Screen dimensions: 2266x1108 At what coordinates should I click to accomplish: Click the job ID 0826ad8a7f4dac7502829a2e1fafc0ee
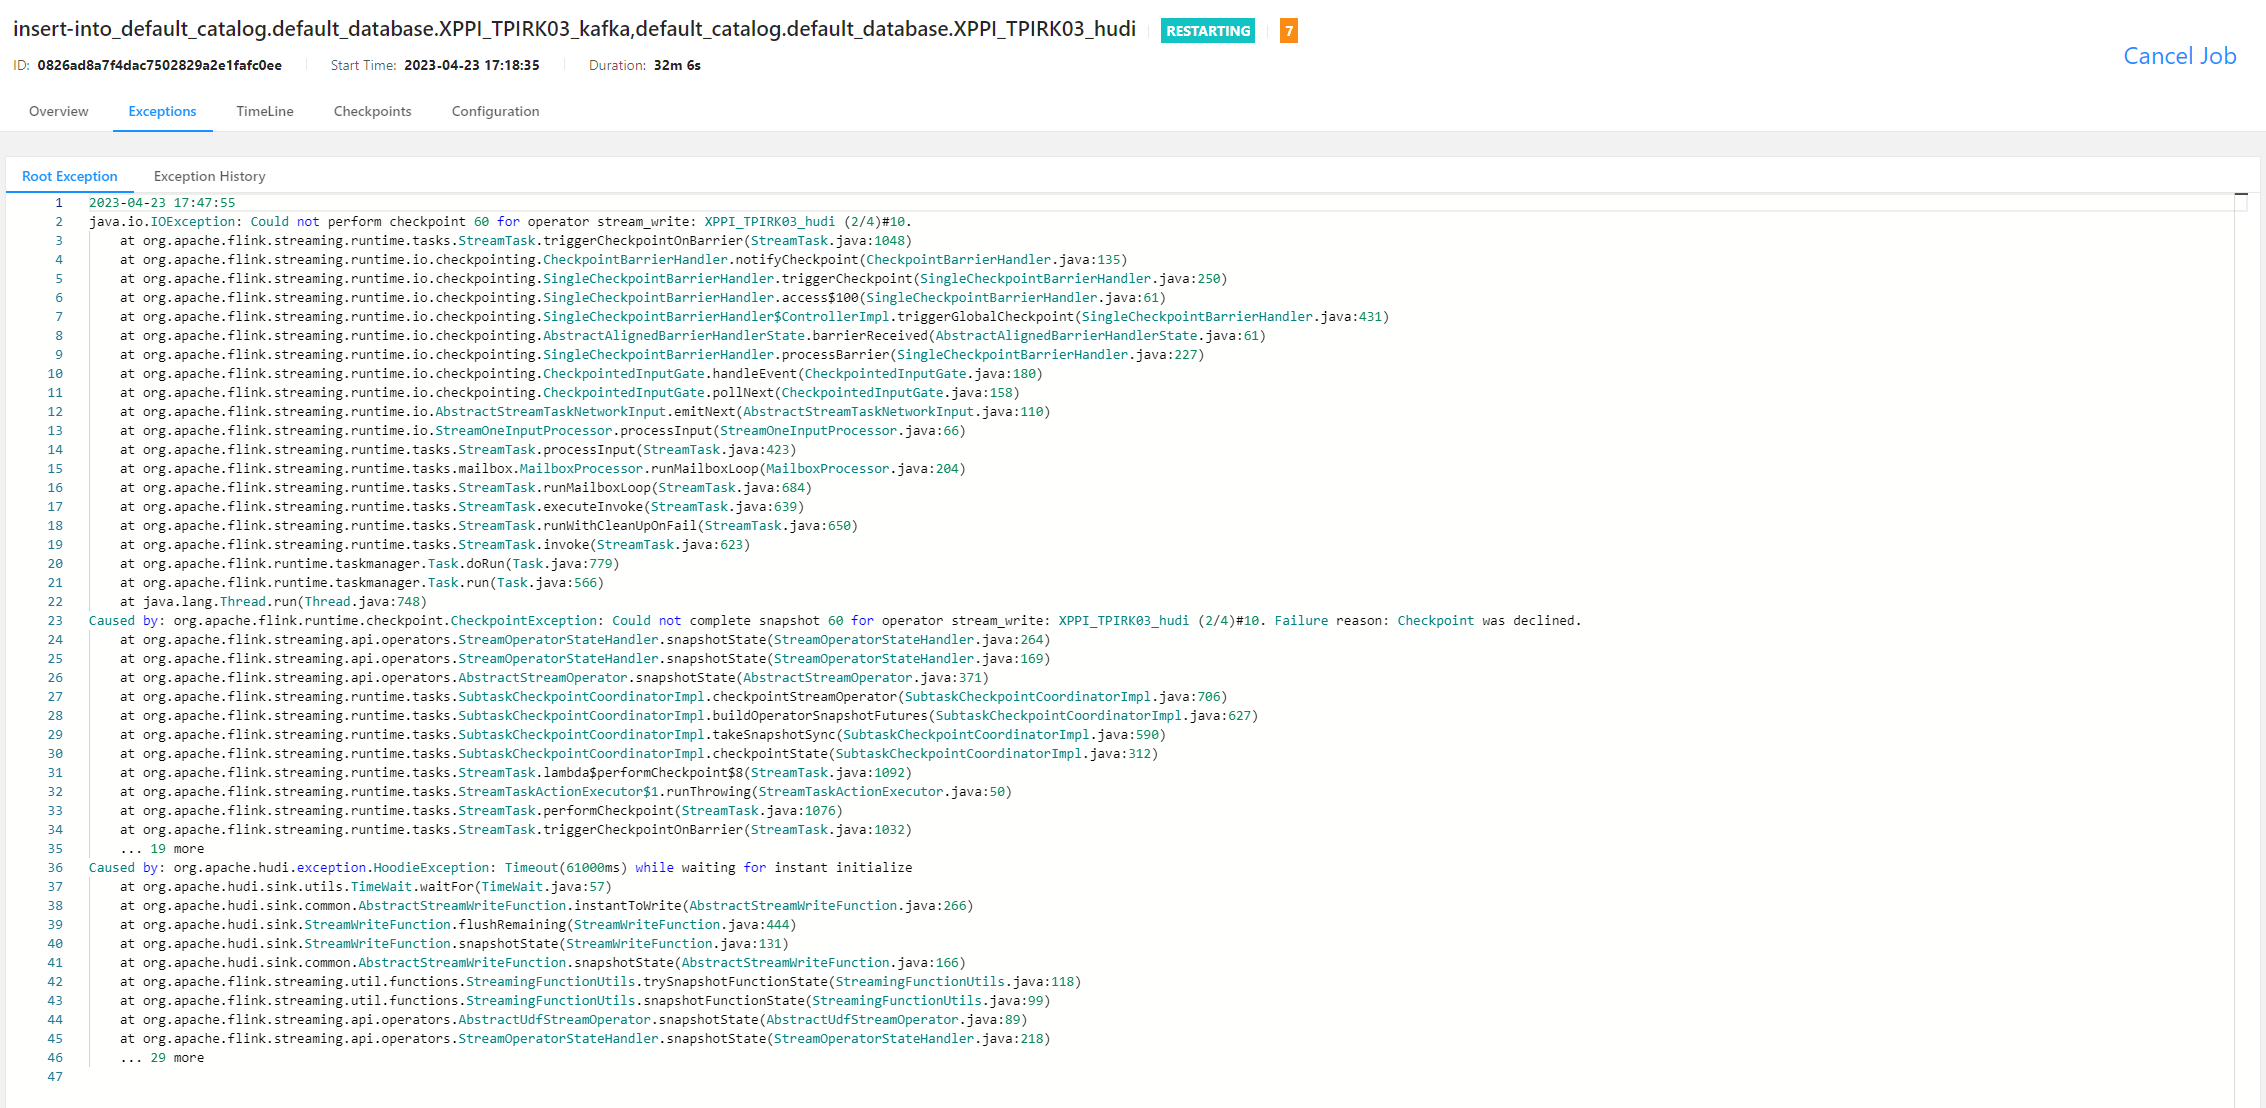(x=160, y=65)
